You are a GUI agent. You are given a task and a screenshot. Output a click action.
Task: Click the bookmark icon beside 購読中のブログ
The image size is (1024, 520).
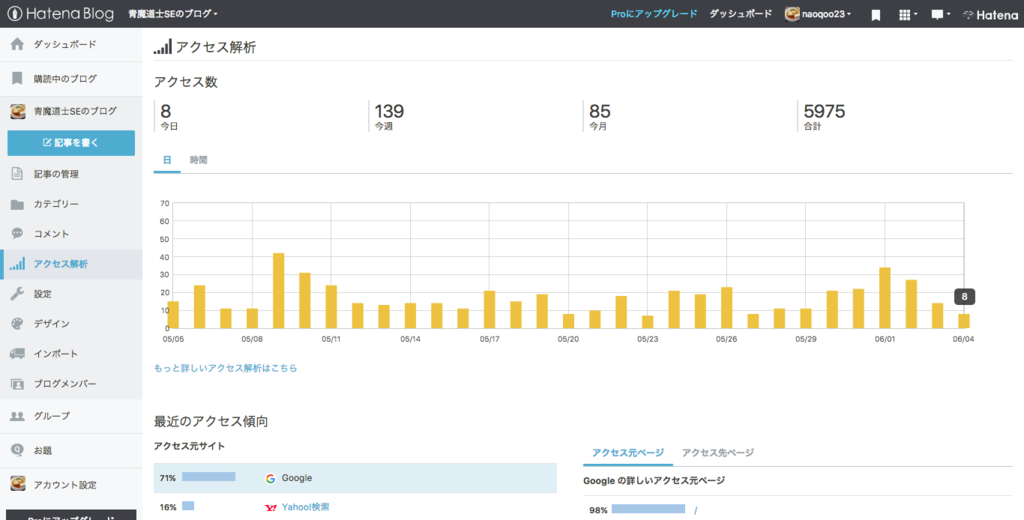point(18,78)
